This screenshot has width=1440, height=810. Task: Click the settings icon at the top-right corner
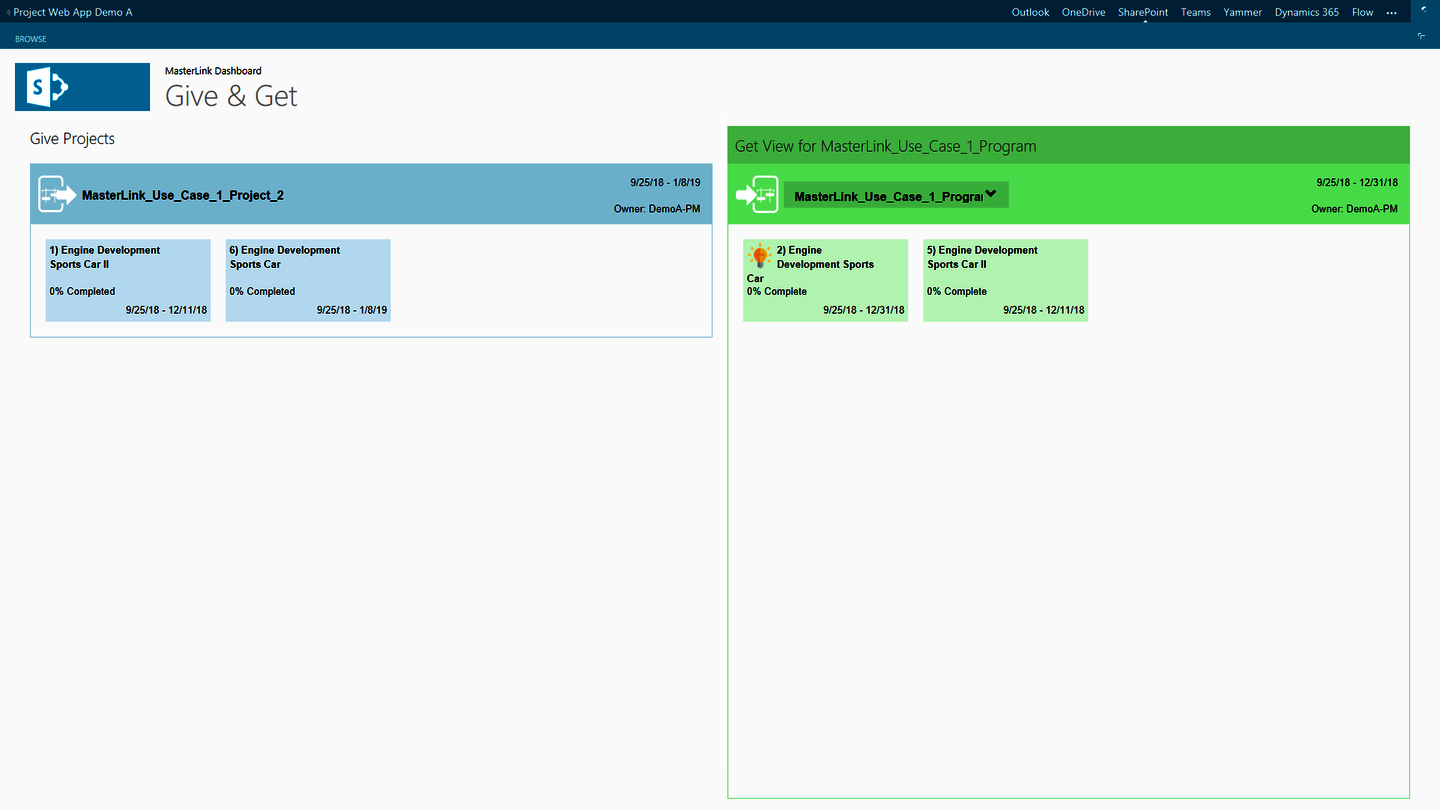click(1424, 8)
